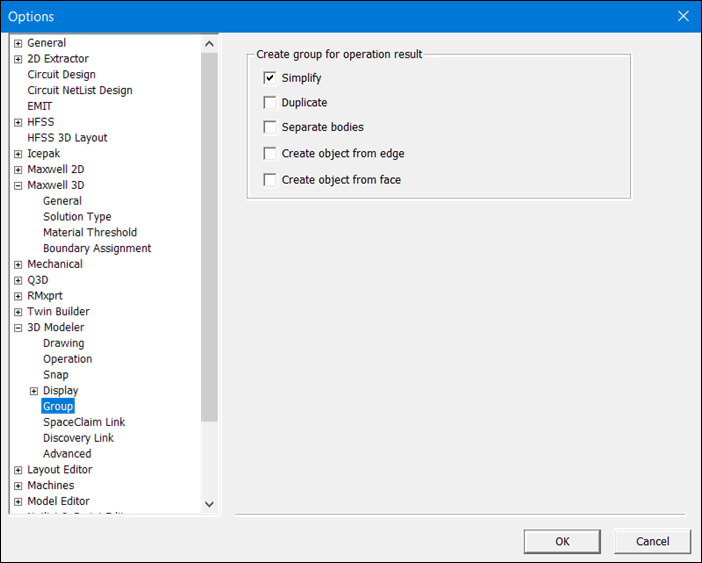This screenshot has height=563, width=702.
Task: Select Circuit NetList Design item
Action: pyautogui.click(x=80, y=90)
